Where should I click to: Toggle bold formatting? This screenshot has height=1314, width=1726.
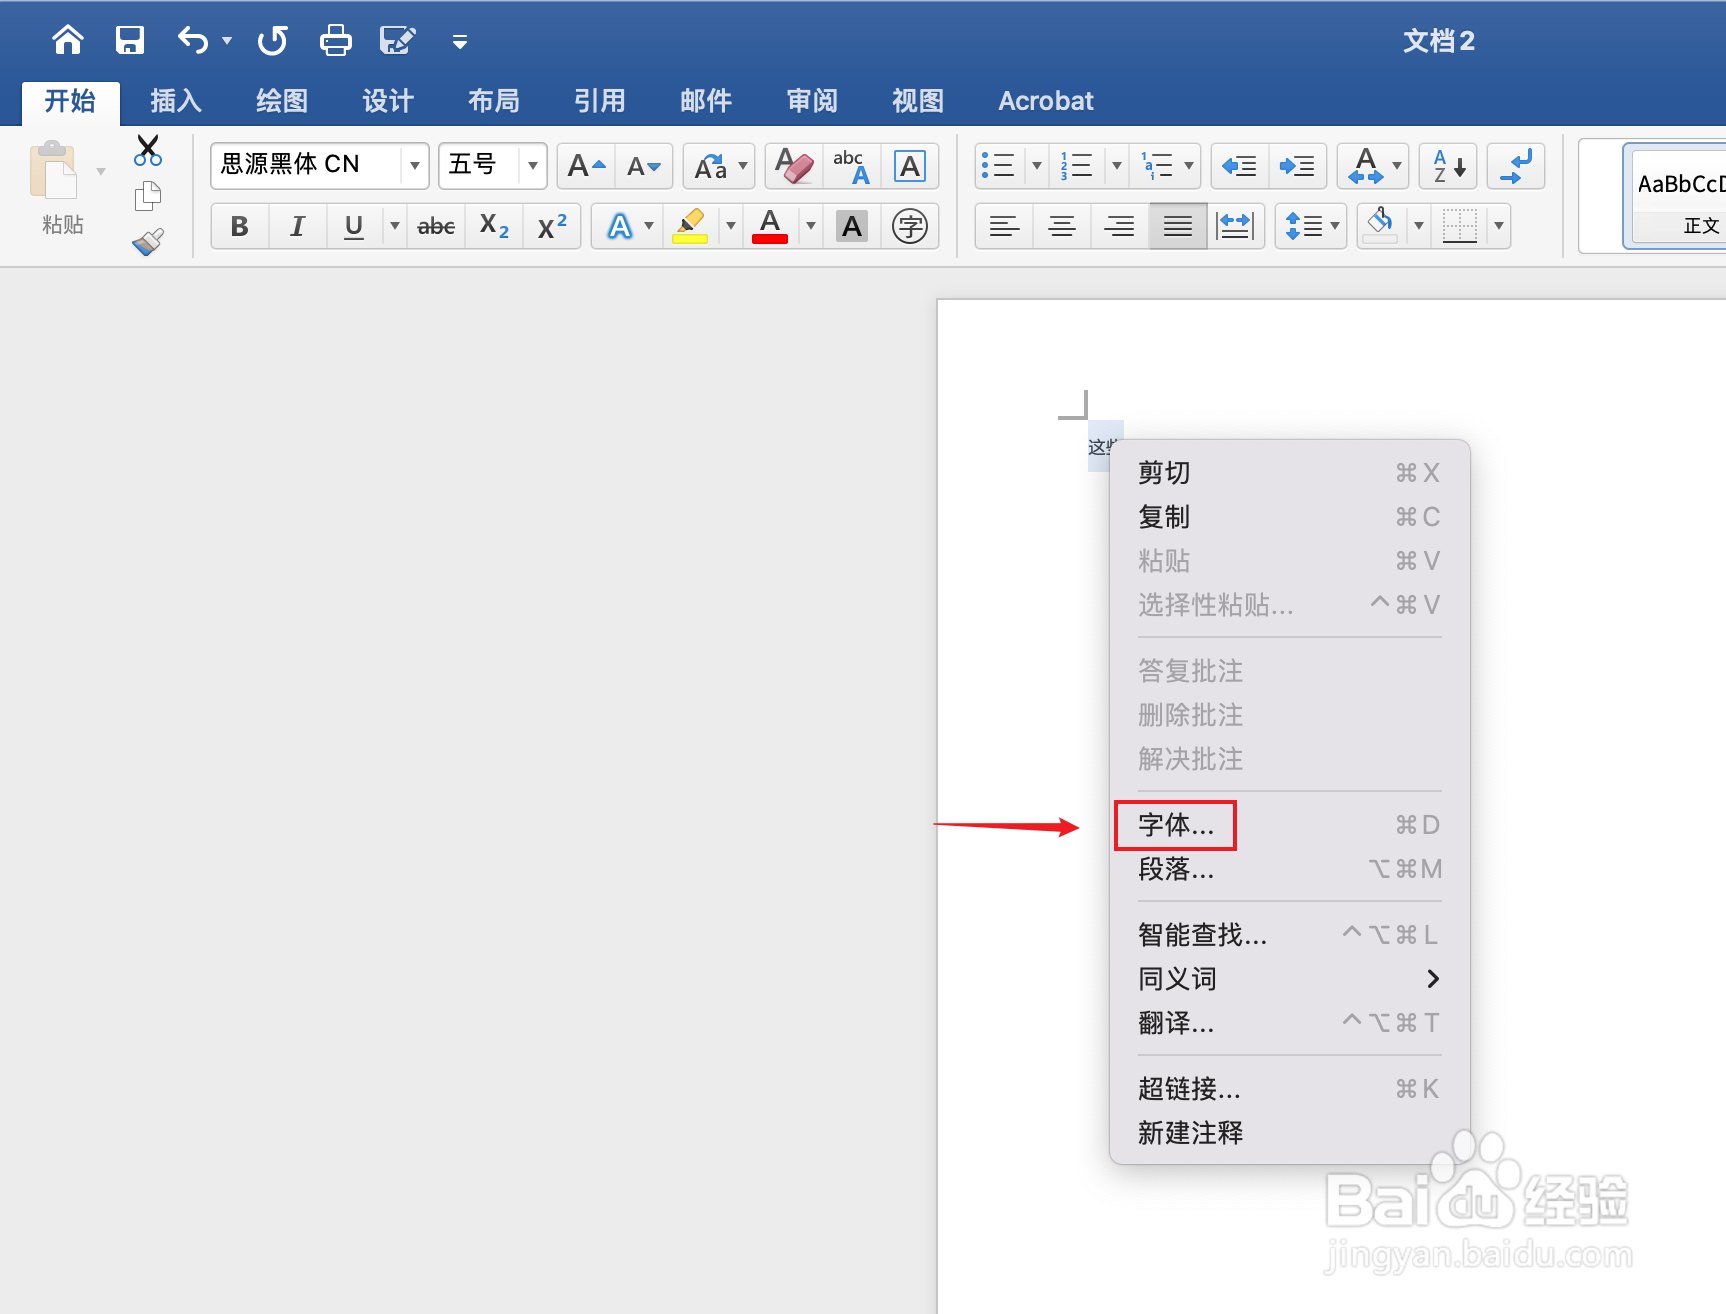click(x=240, y=226)
